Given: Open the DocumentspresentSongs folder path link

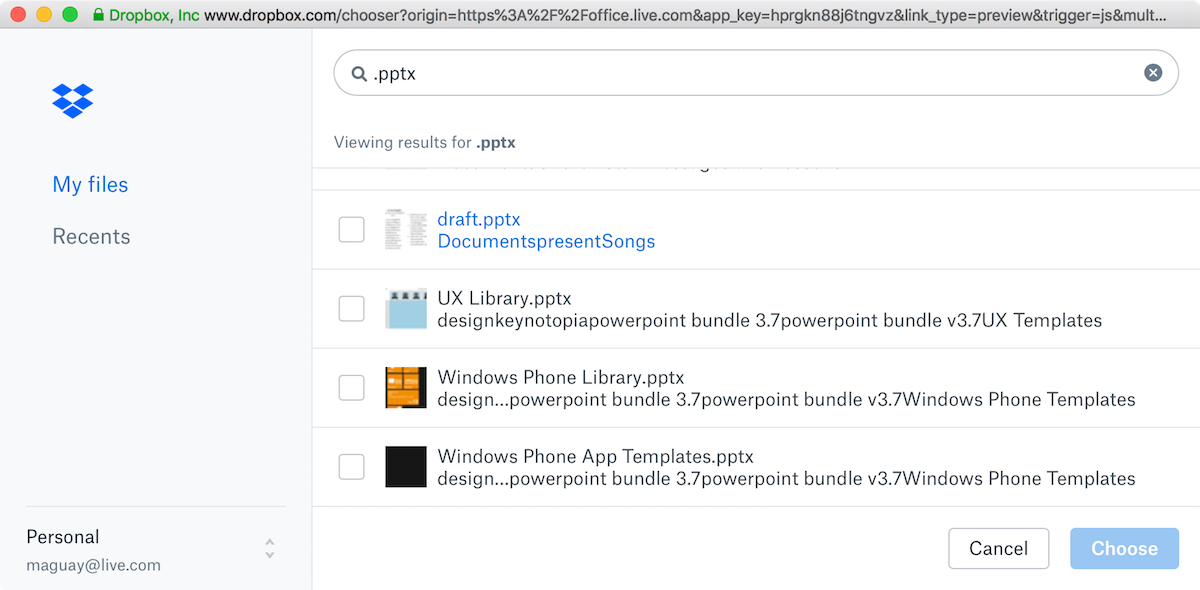Looking at the screenshot, I should [x=546, y=242].
